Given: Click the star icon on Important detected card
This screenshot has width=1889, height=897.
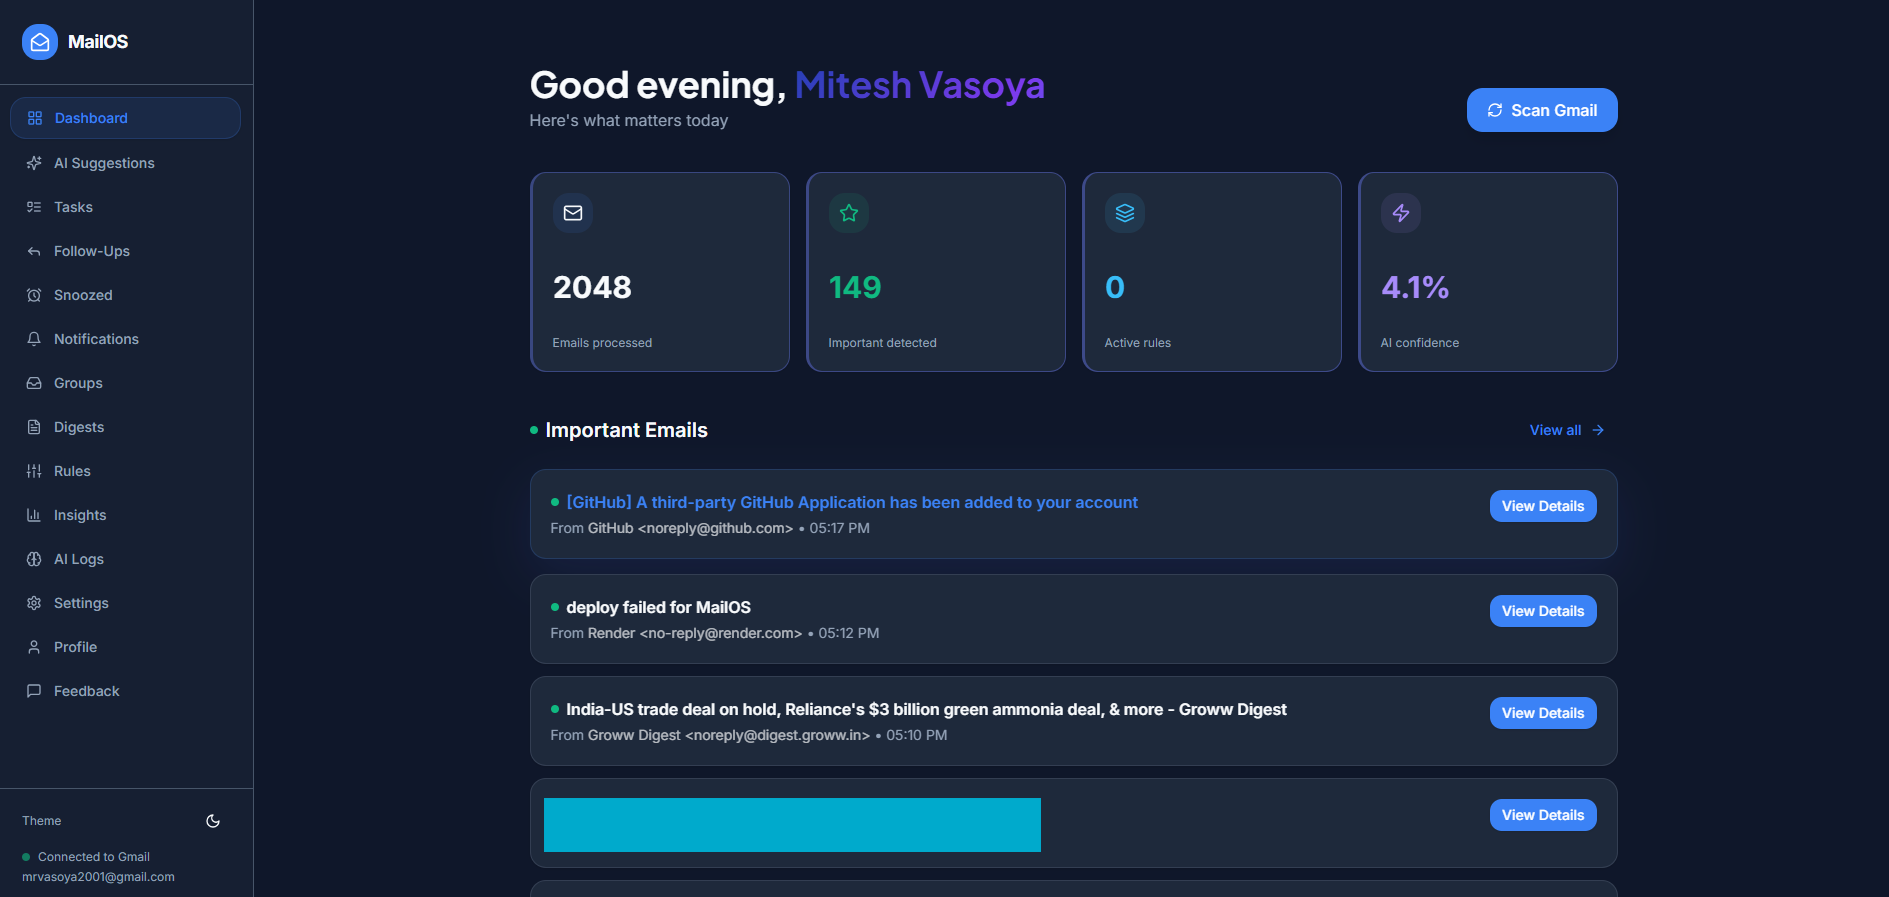Looking at the screenshot, I should 849,213.
